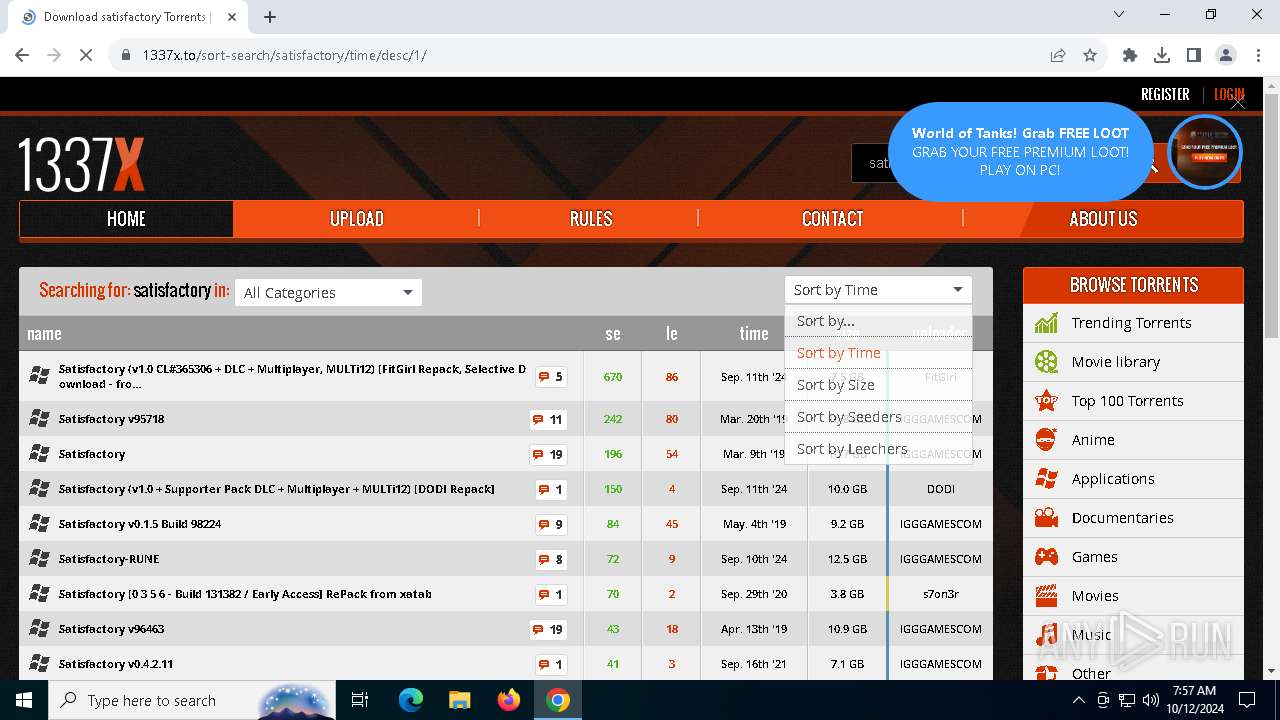The height and width of the screenshot is (720, 1280).
Task: Expand the All Categories dropdown
Action: tap(328, 292)
